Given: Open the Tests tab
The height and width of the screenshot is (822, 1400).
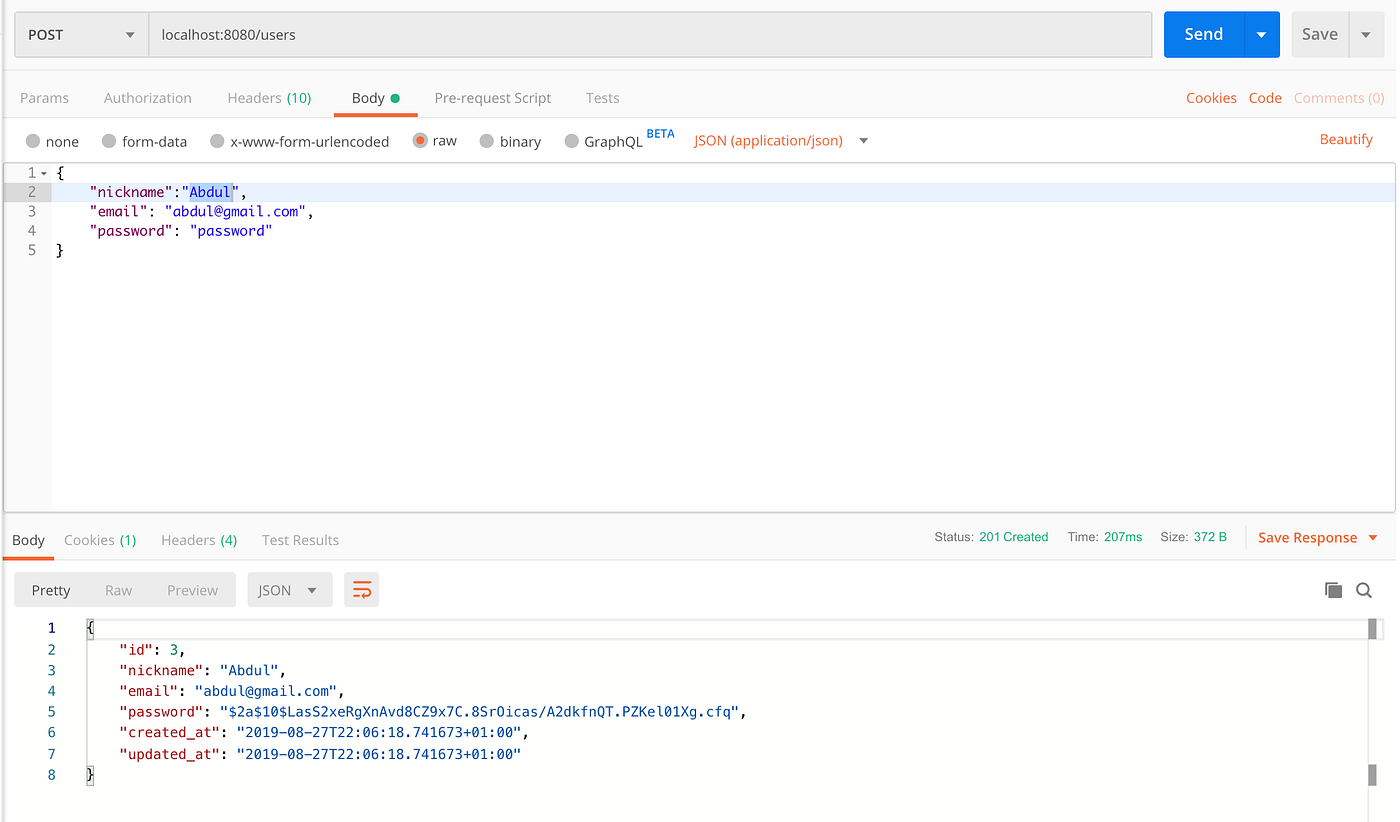Looking at the screenshot, I should (602, 97).
